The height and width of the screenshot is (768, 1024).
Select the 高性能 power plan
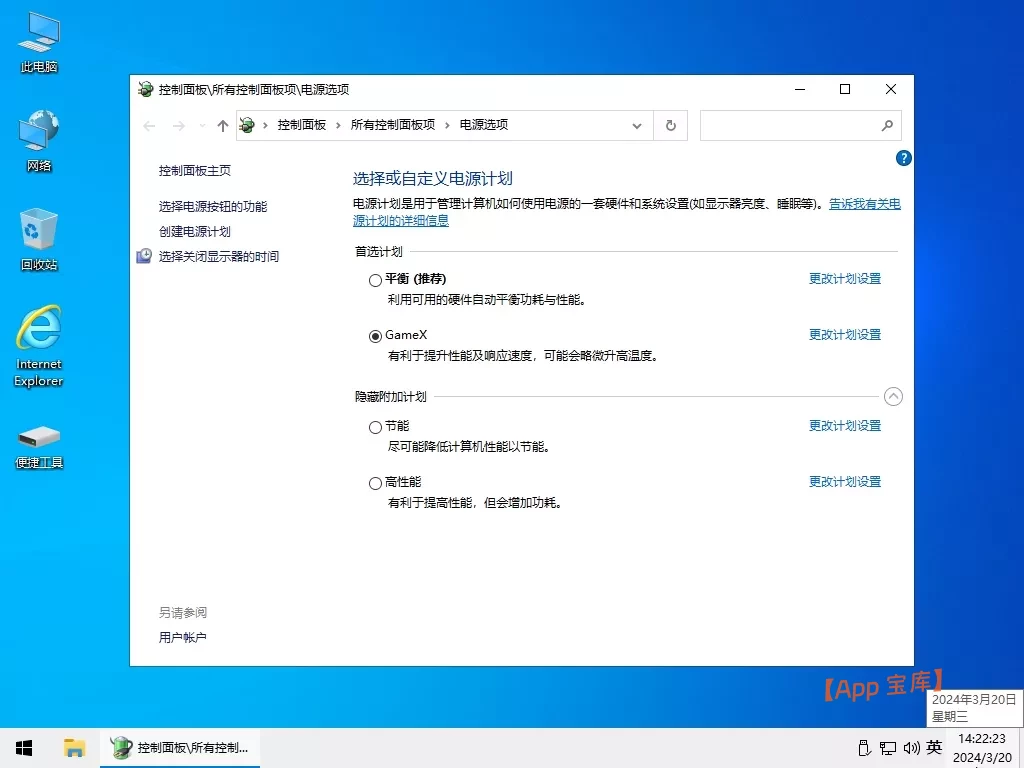pos(375,481)
